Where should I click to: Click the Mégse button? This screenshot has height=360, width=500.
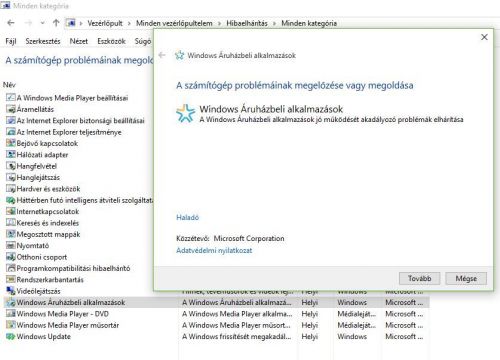pos(466,278)
